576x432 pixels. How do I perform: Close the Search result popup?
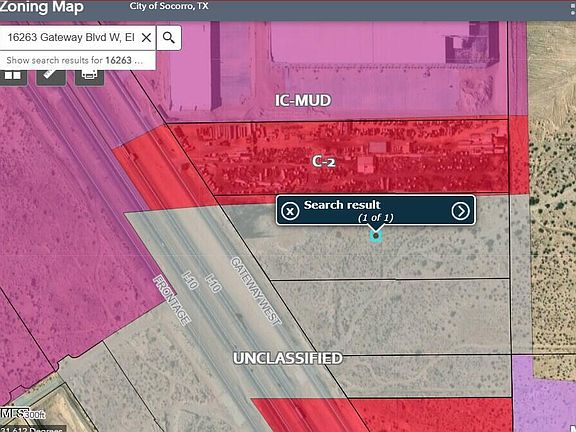coord(290,211)
